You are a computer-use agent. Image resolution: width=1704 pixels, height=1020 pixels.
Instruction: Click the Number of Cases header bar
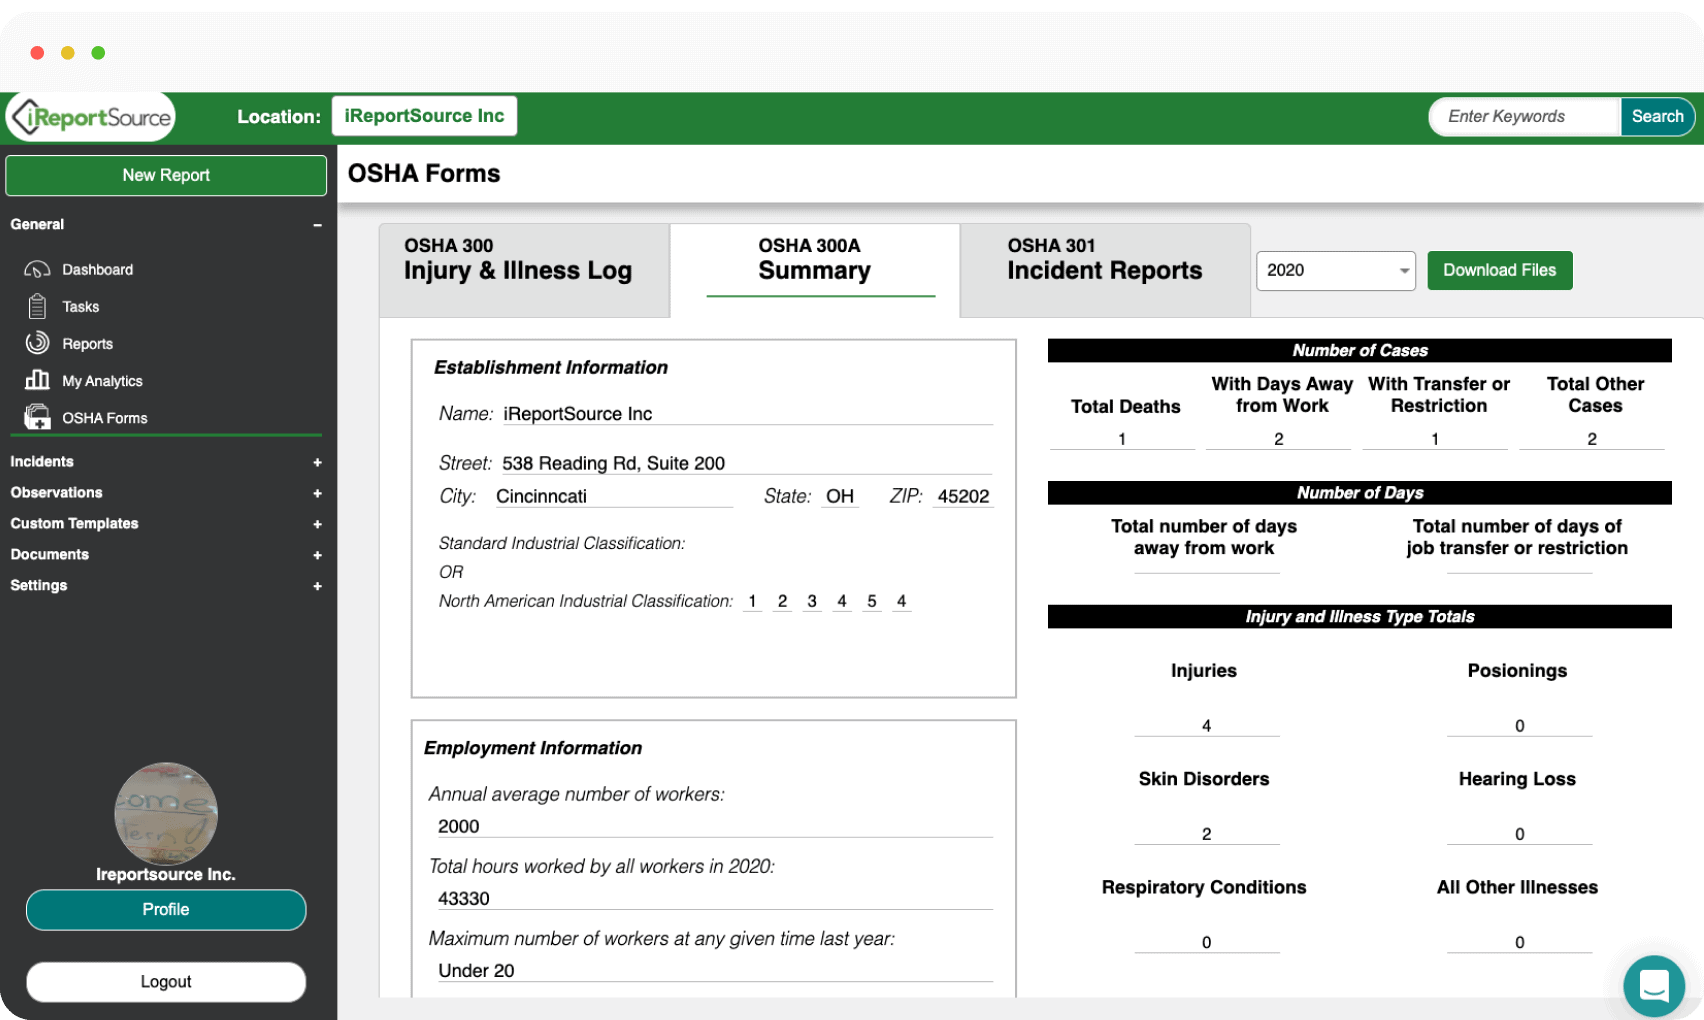(1360, 351)
